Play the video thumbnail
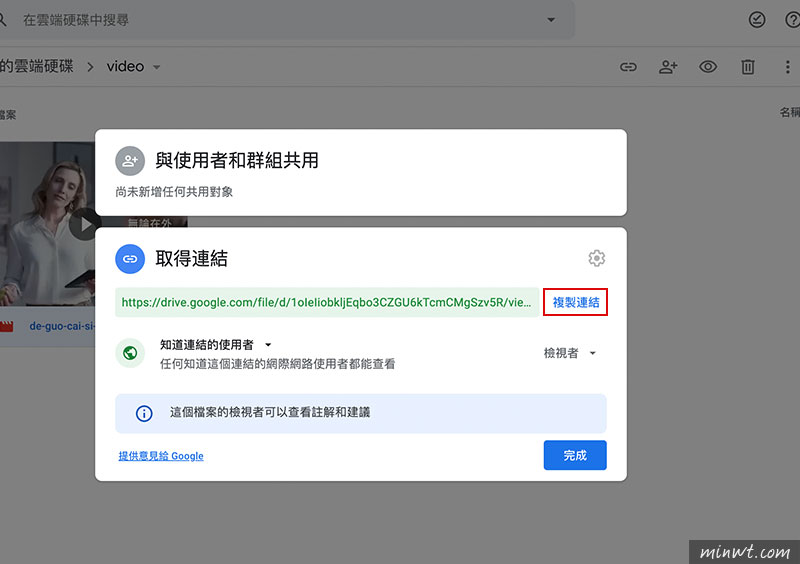This screenshot has width=800, height=564. pyautogui.click(x=84, y=224)
